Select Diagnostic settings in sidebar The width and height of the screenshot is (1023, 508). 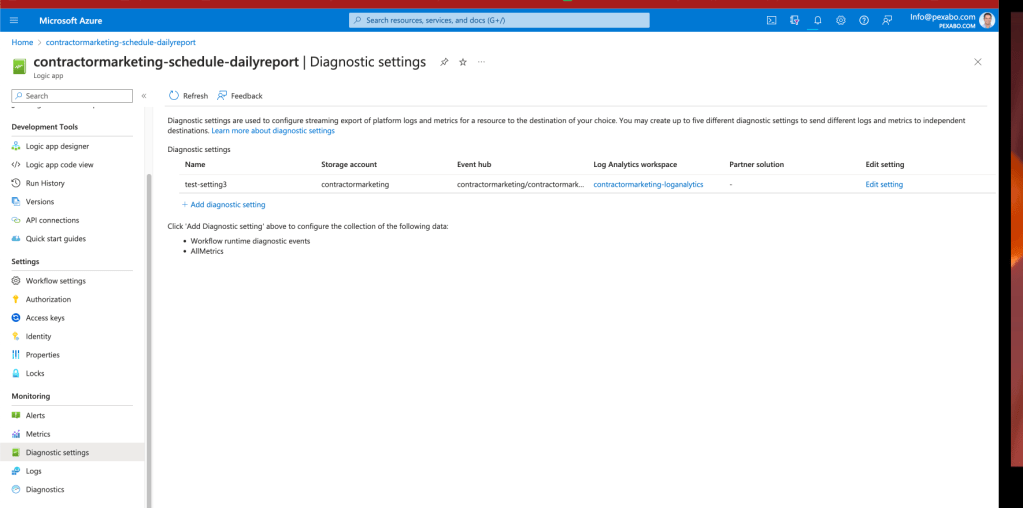pos(72,453)
